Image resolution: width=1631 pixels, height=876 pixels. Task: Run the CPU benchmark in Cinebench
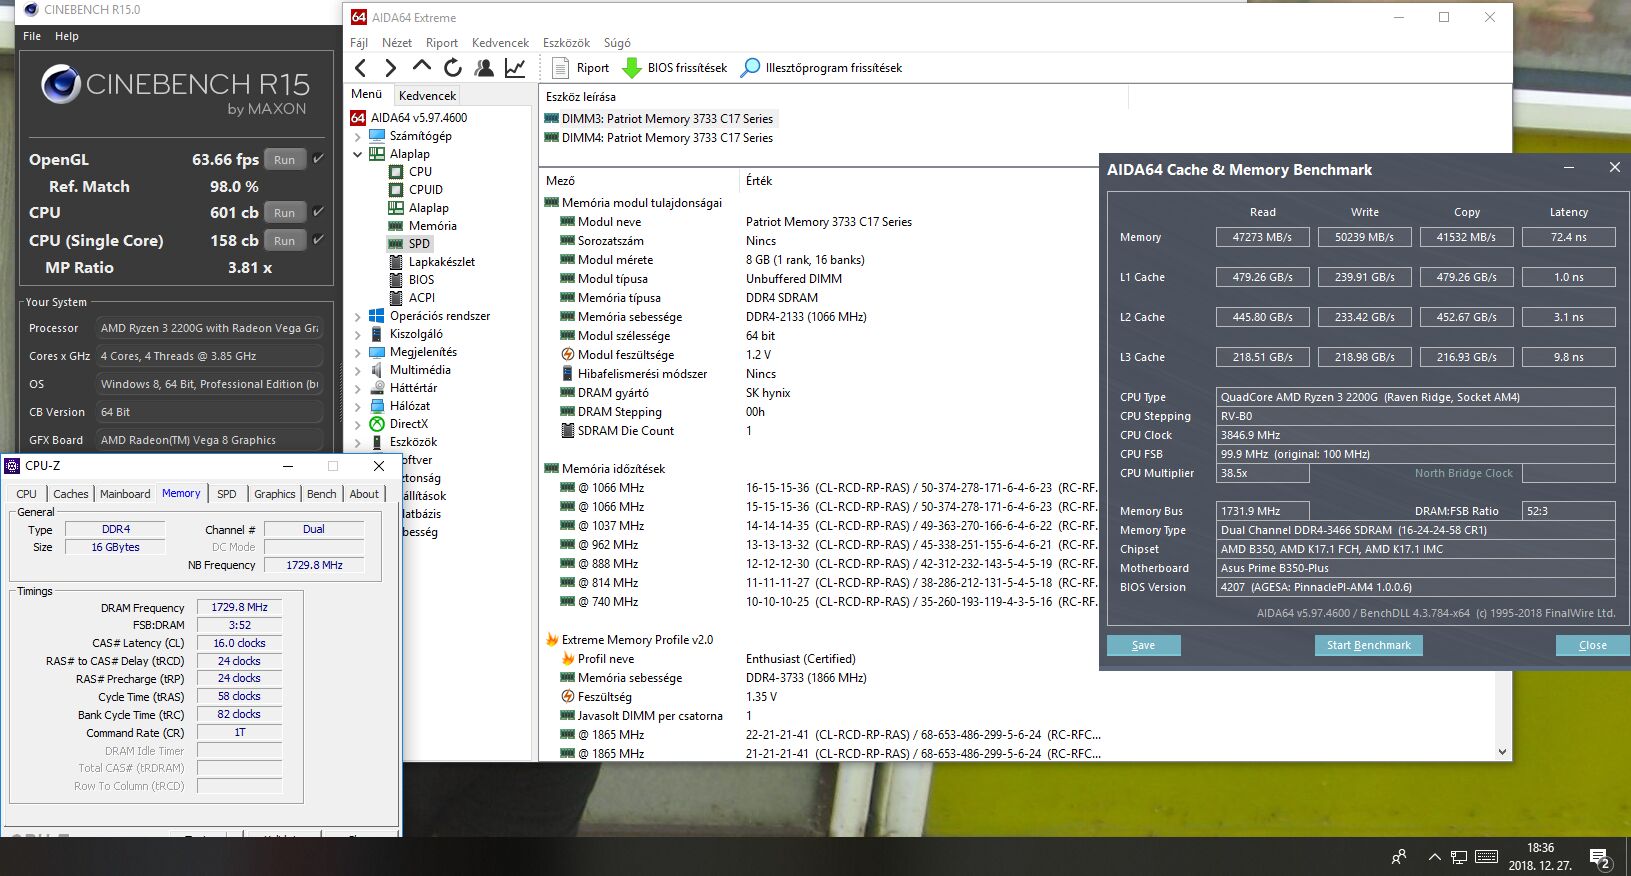coord(284,212)
